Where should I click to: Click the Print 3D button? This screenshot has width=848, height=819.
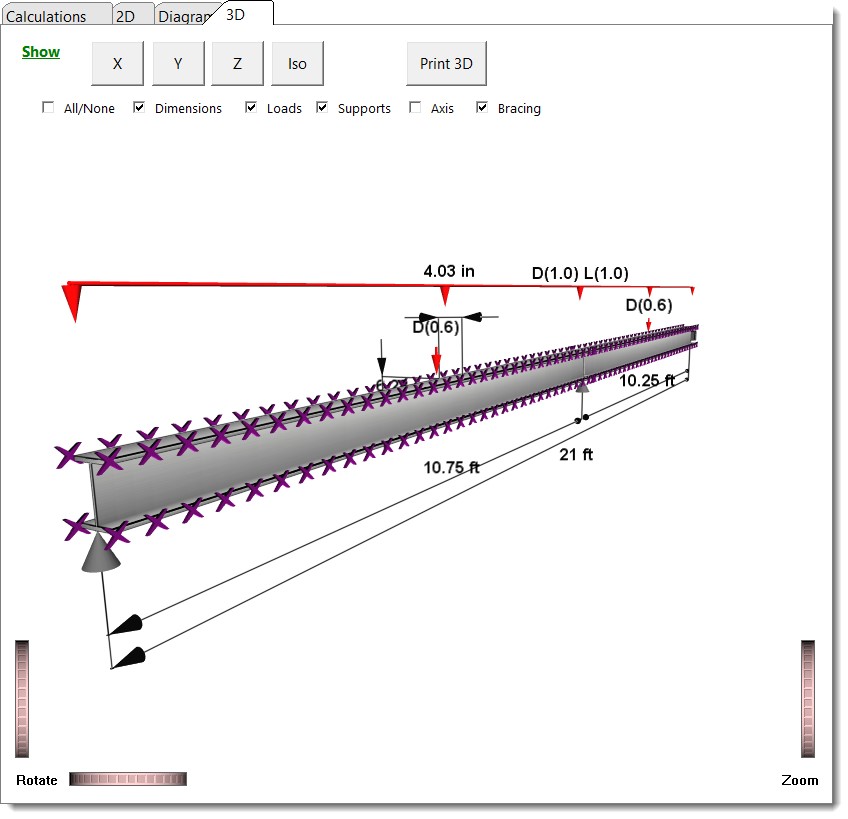446,63
